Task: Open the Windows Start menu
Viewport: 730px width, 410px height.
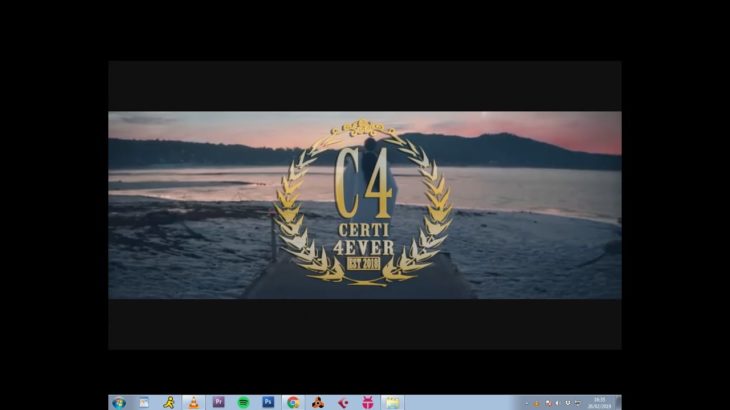Action: point(119,402)
